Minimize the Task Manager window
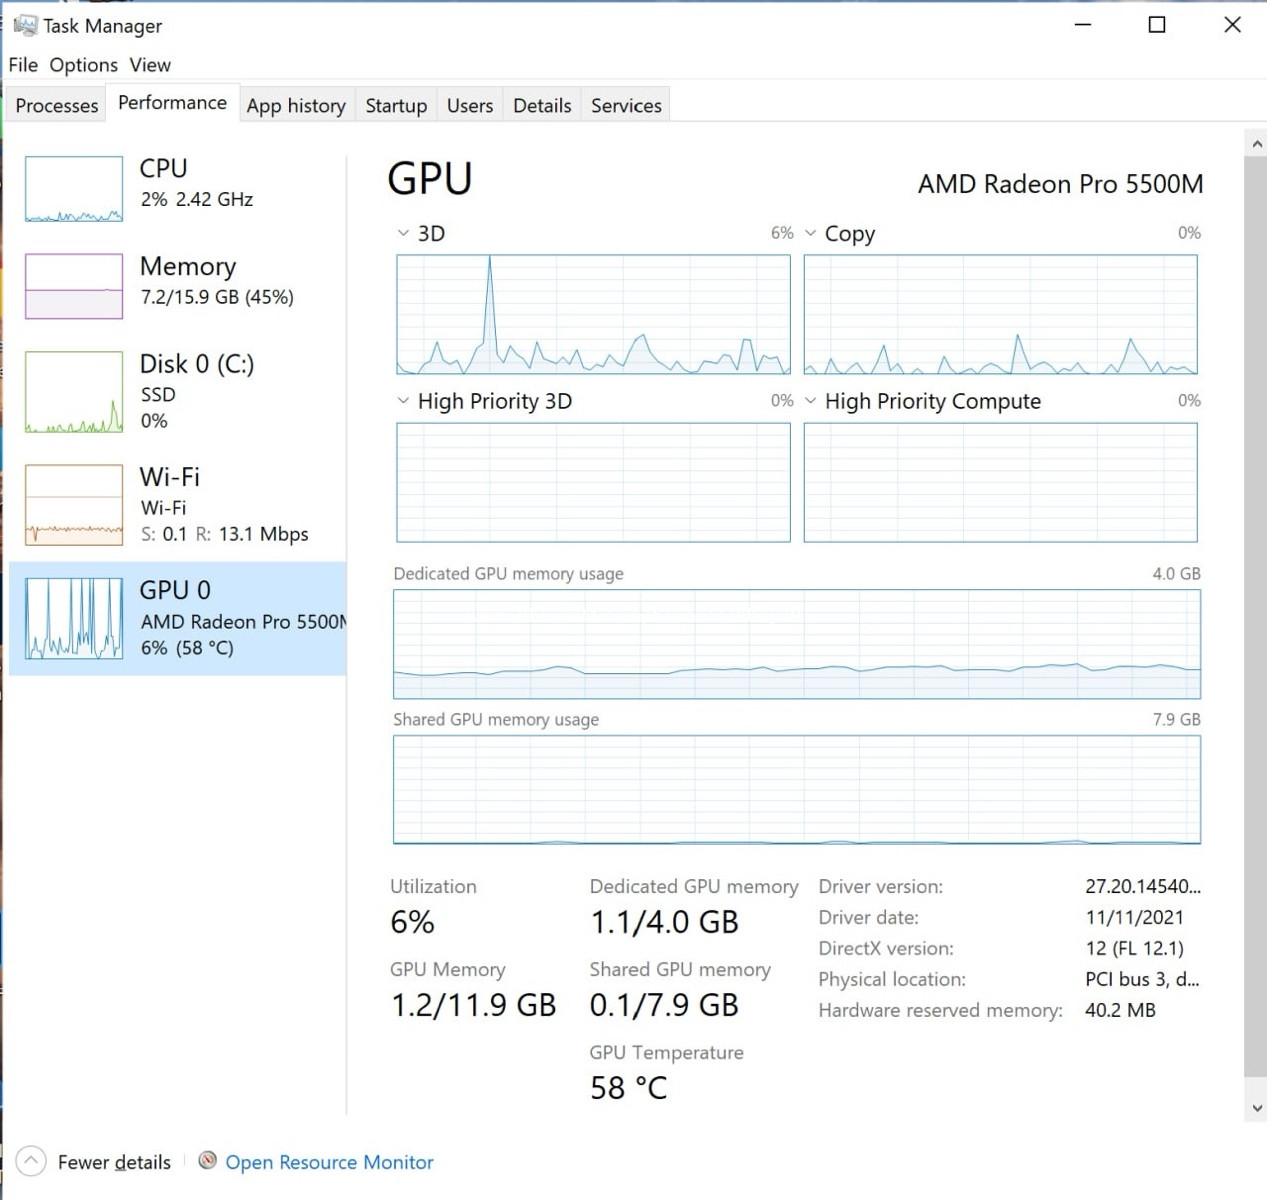Image resolution: width=1267 pixels, height=1200 pixels. (x=1082, y=25)
